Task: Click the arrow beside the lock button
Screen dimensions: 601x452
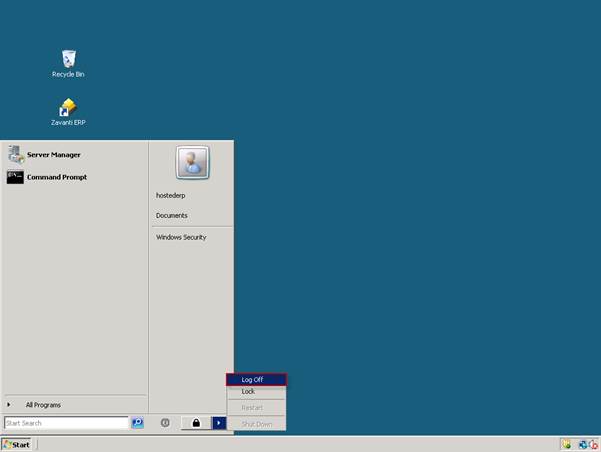Action: [219, 423]
